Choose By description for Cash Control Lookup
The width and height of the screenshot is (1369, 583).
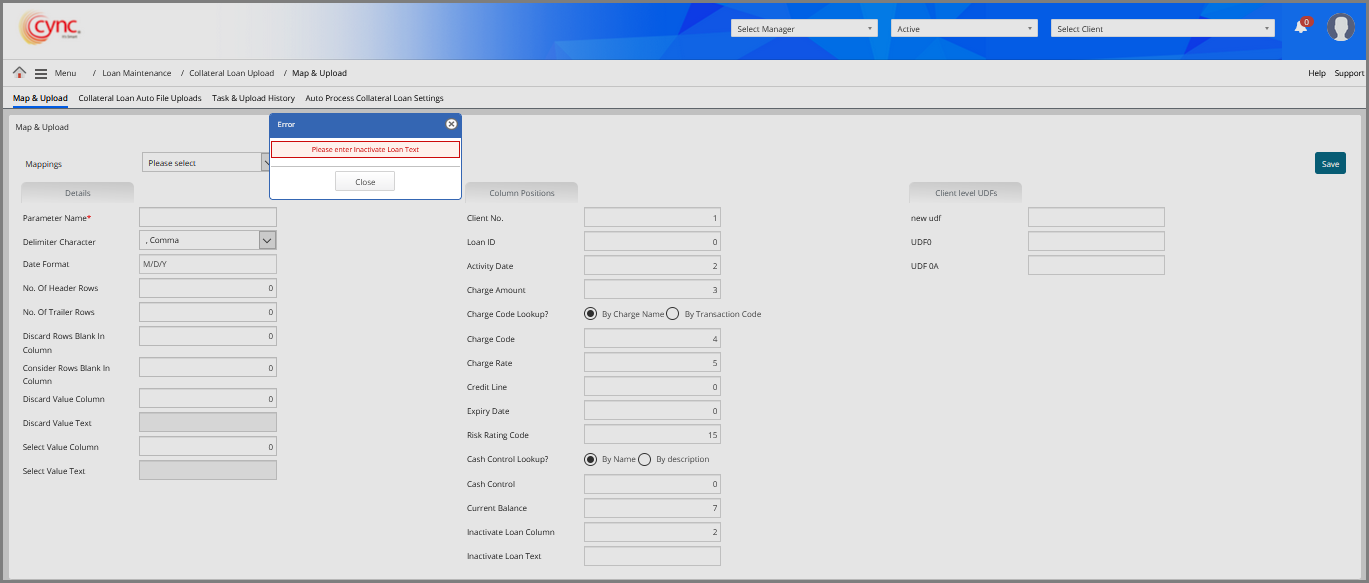click(645, 460)
